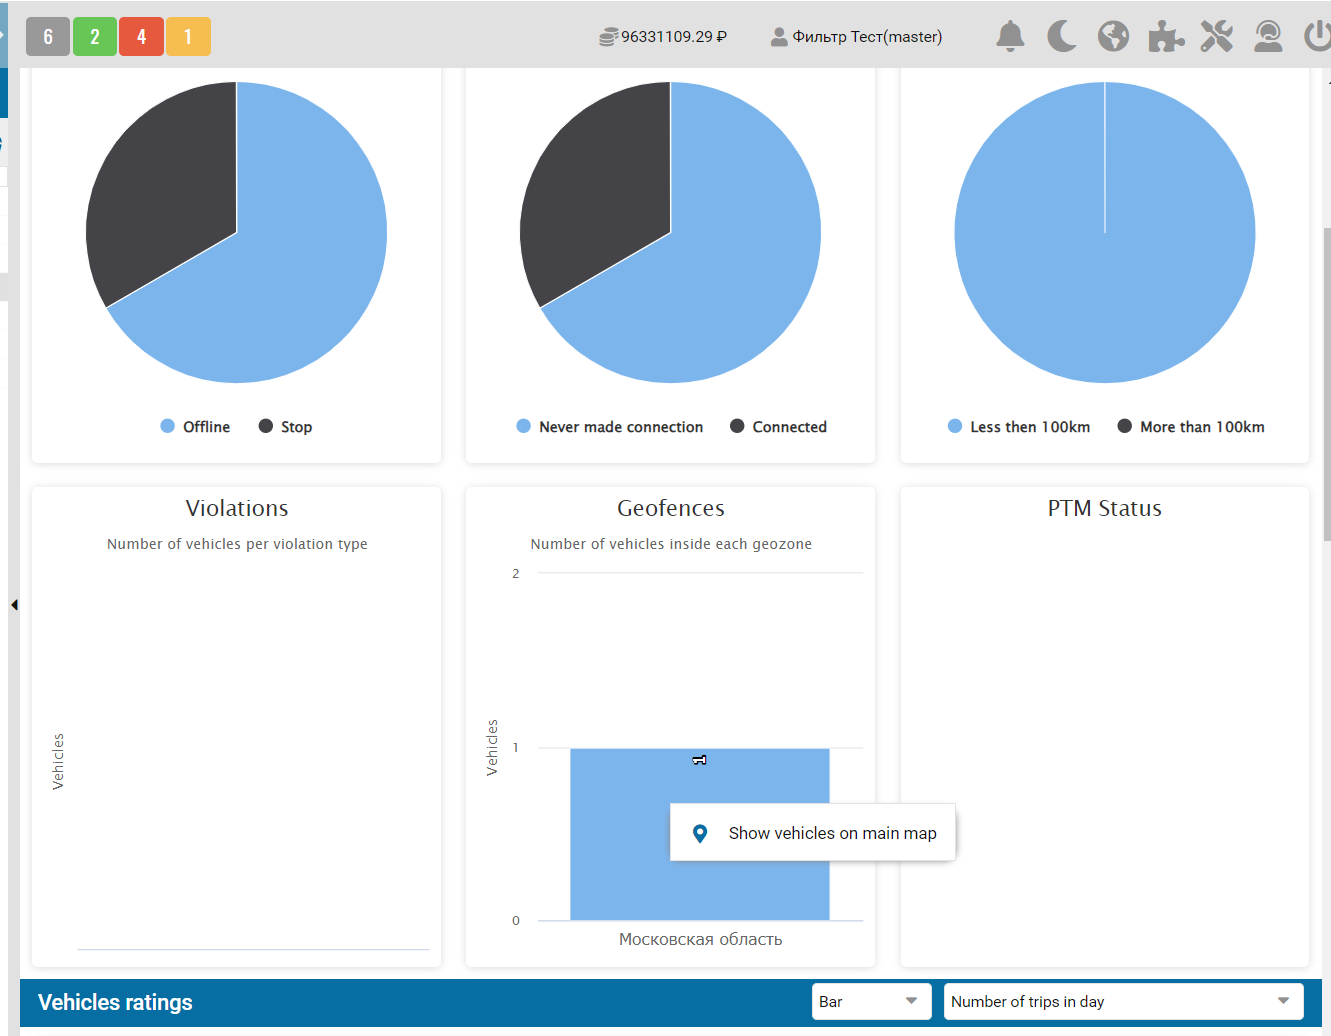This screenshot has width=1331, height=1036.
Task: Expand the Number of trips in day dropdown
Action: pos(1123,1001)
